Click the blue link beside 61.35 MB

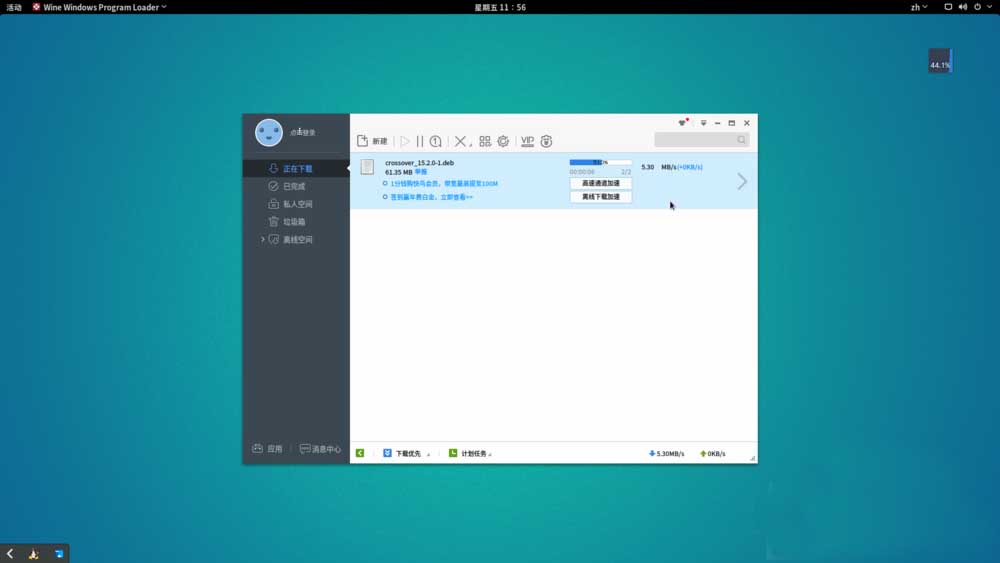[421, 172]
